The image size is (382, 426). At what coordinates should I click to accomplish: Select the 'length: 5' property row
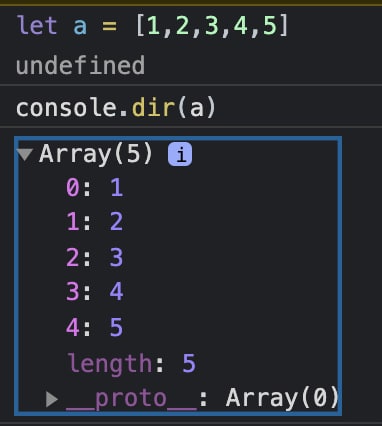click(x=131, y=364)
